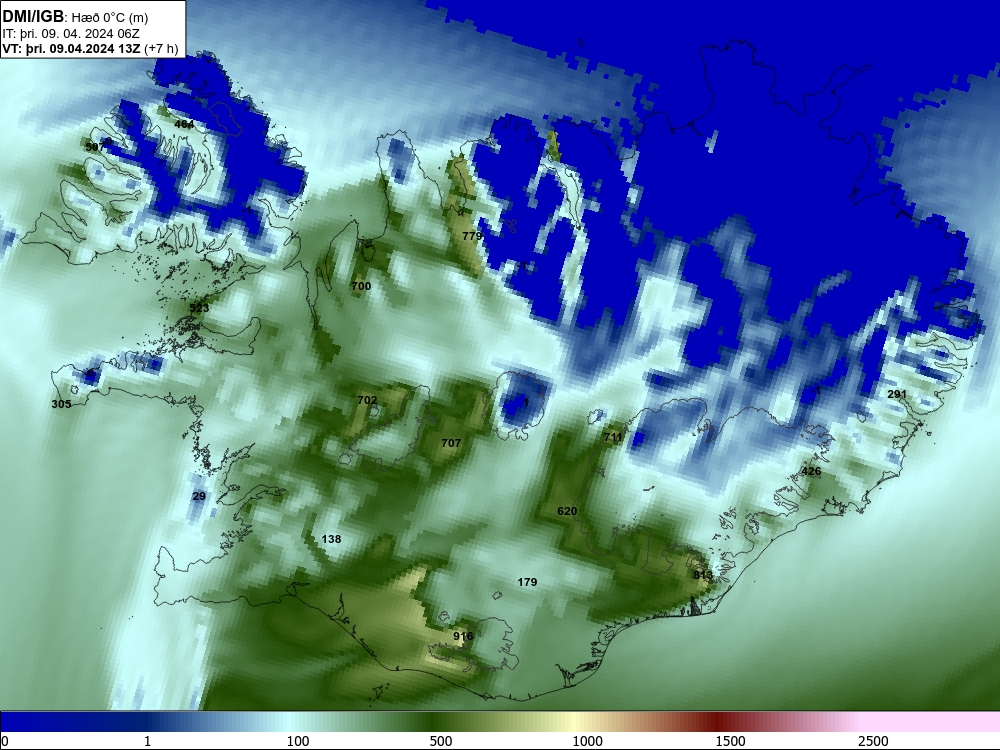Select the IT initialization time line
The image size is (1000, 750).
pos(71,34)
